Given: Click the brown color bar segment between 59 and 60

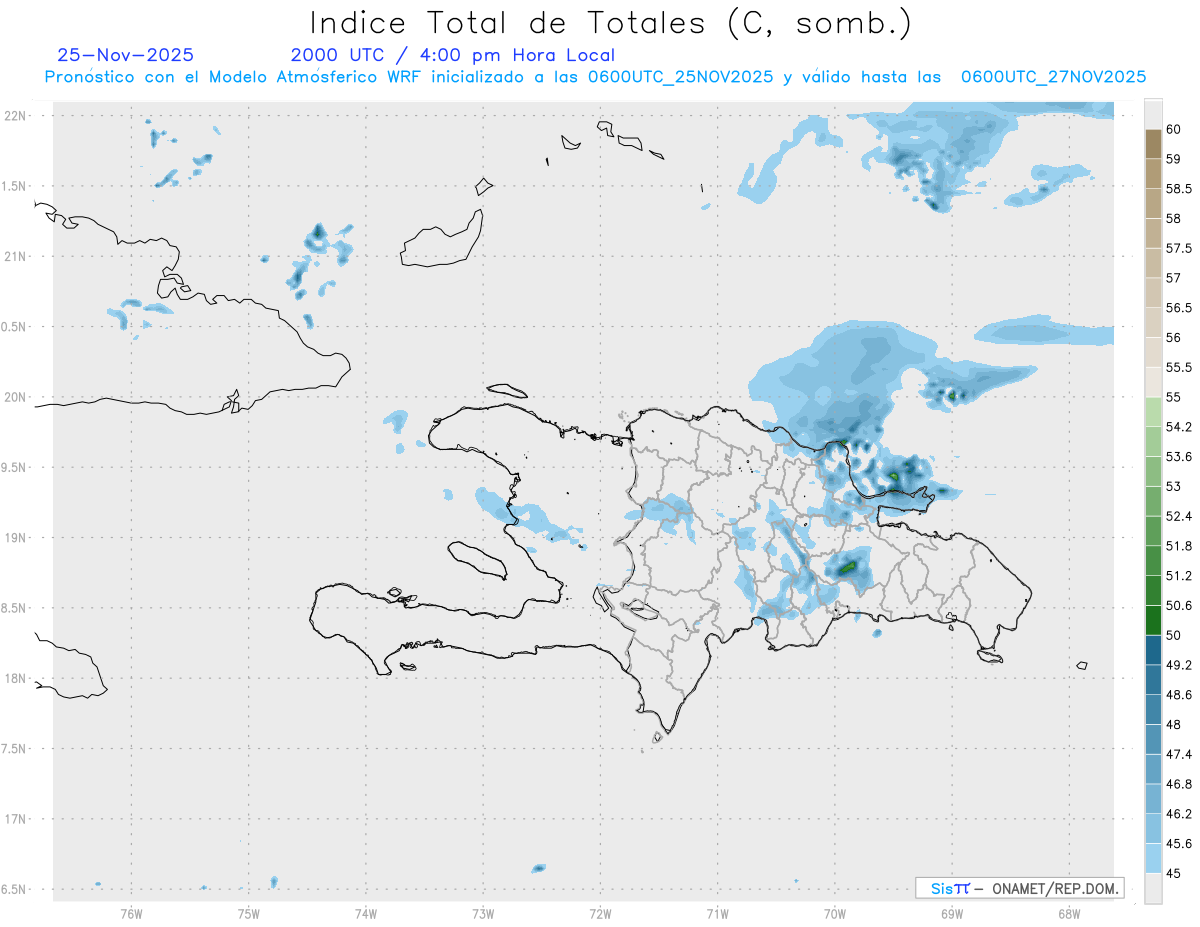Looking at the screenshot, I should pos(1153,144).
